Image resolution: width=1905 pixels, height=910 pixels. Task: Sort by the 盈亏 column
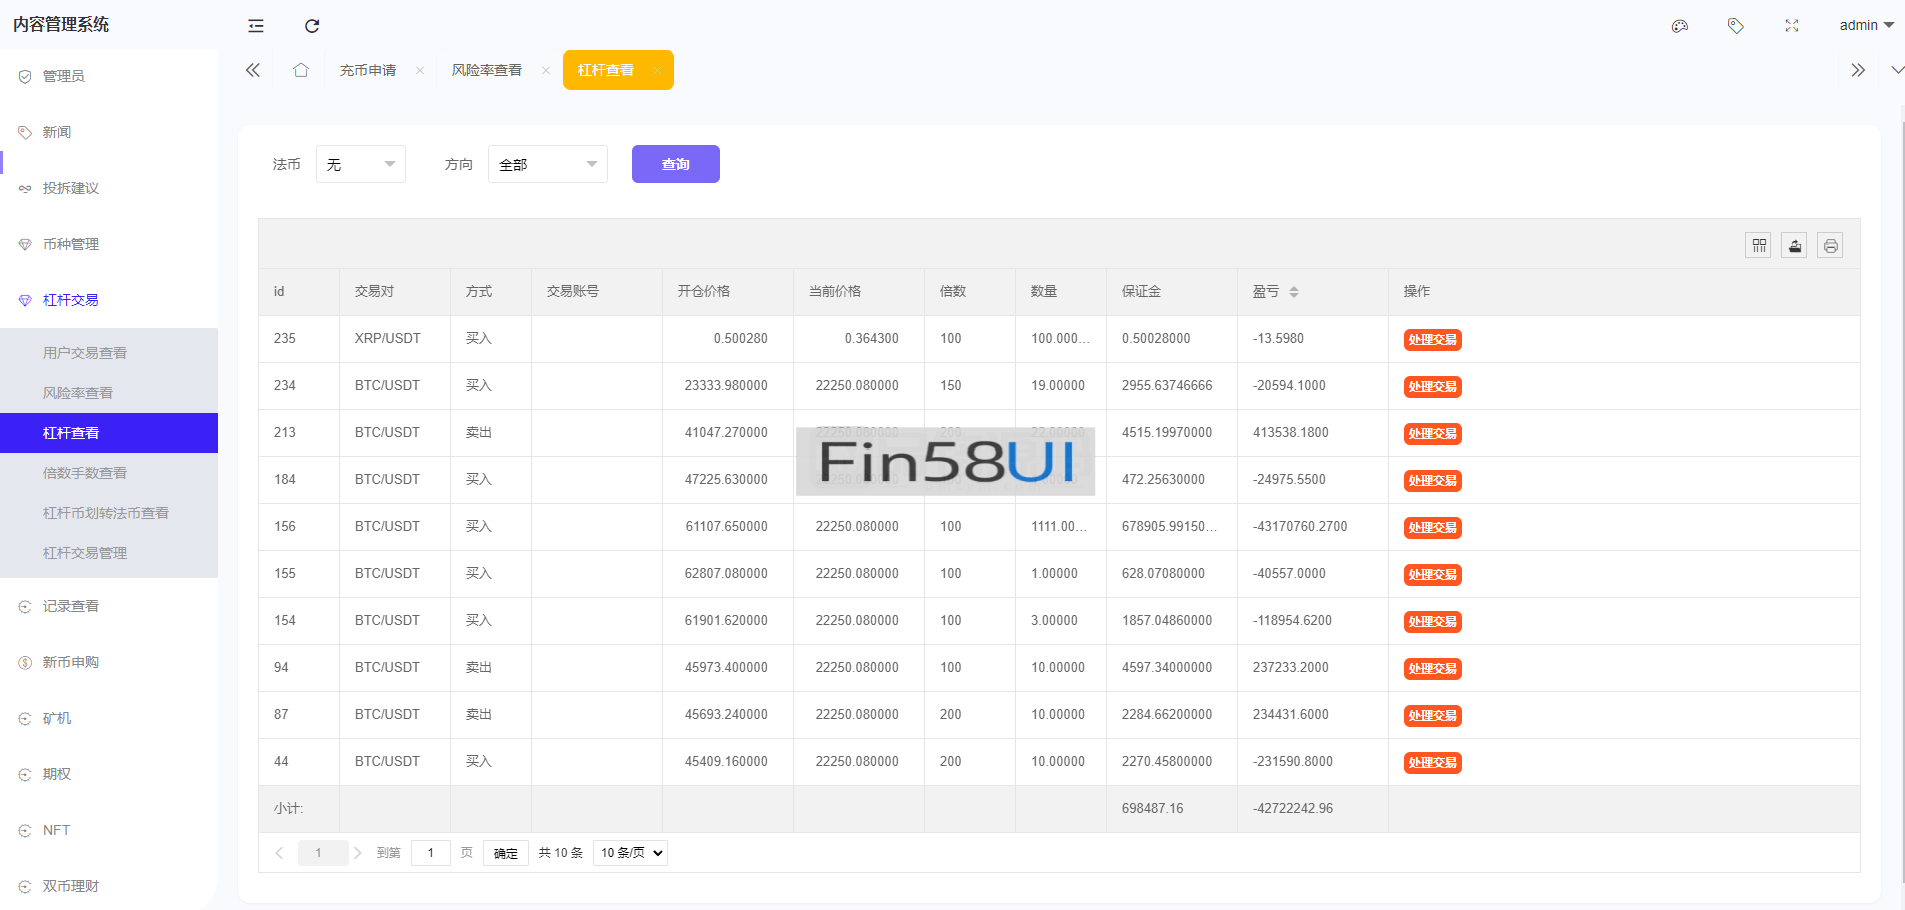1293,292
